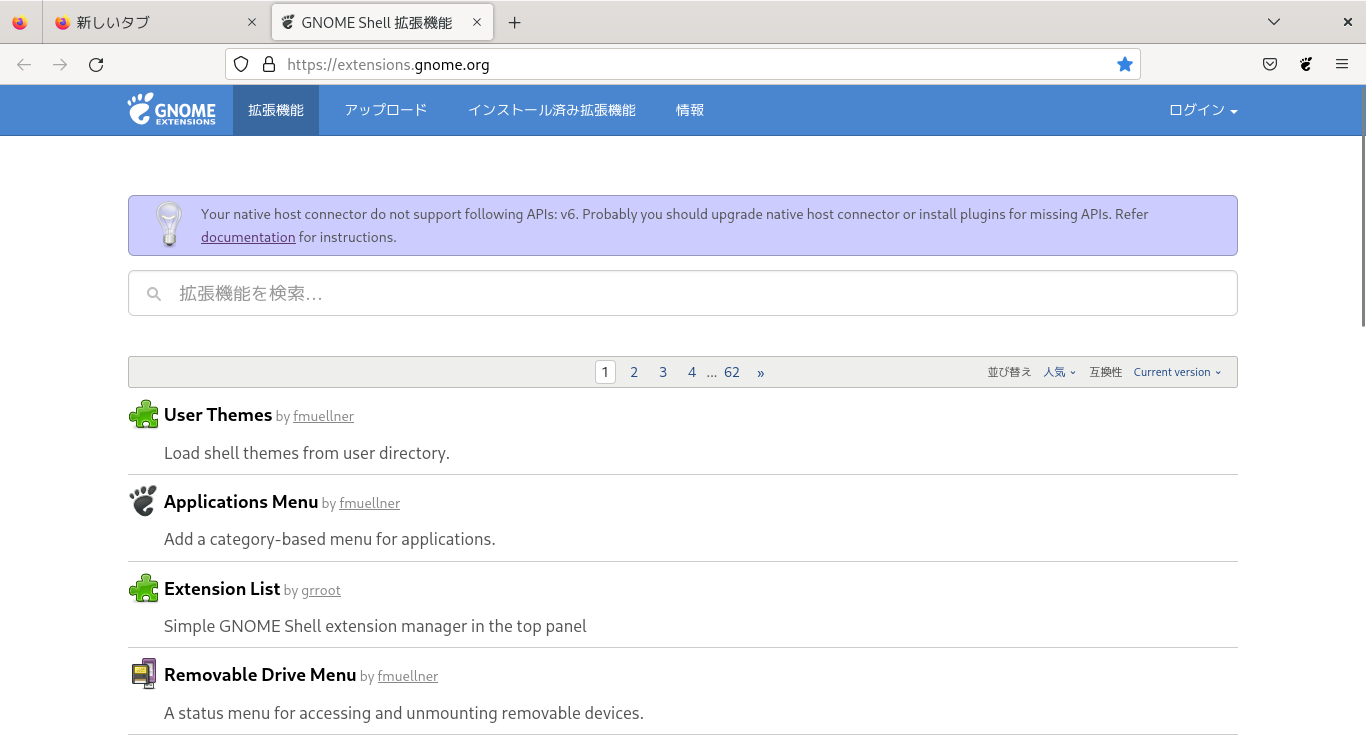Open the アップロード nav item
Image resolution: width=1366 pixels, height=736 pixels.
click(386, 110)
